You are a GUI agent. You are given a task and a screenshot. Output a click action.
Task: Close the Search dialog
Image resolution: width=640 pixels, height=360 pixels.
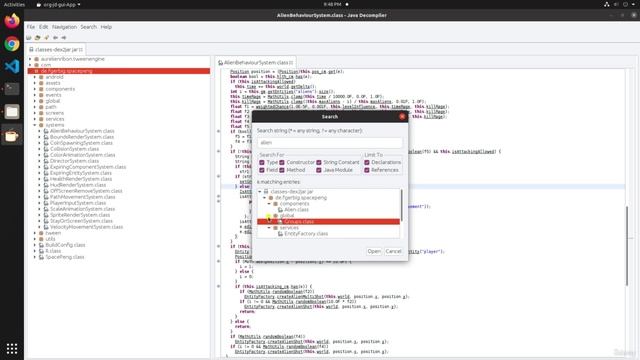pyautogui.click(x=402, y=117)
